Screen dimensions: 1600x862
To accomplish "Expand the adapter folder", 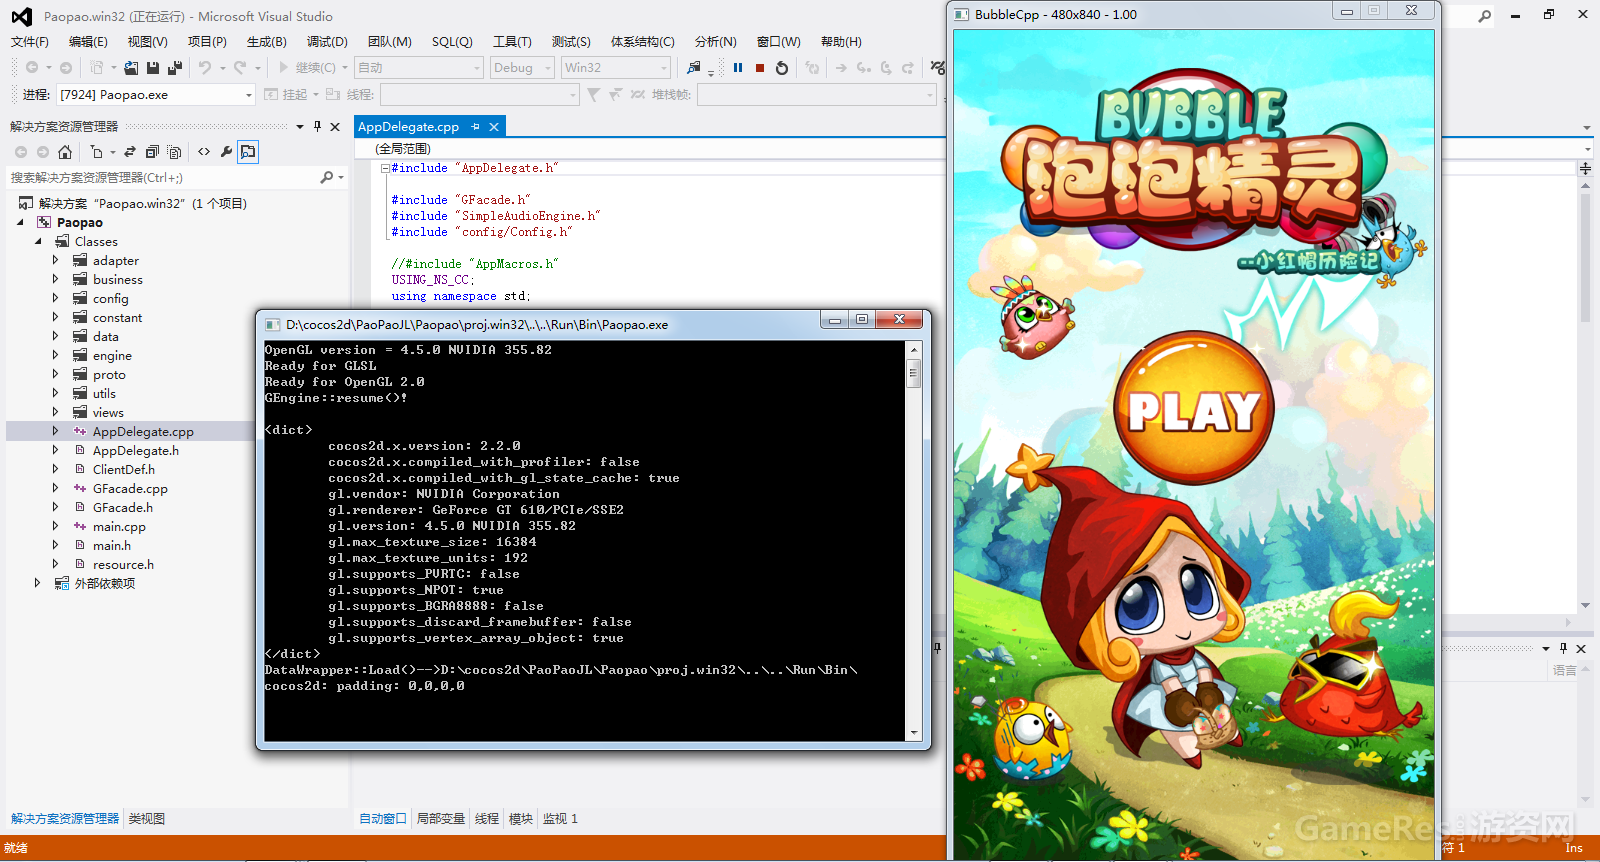I will point(56,260).
